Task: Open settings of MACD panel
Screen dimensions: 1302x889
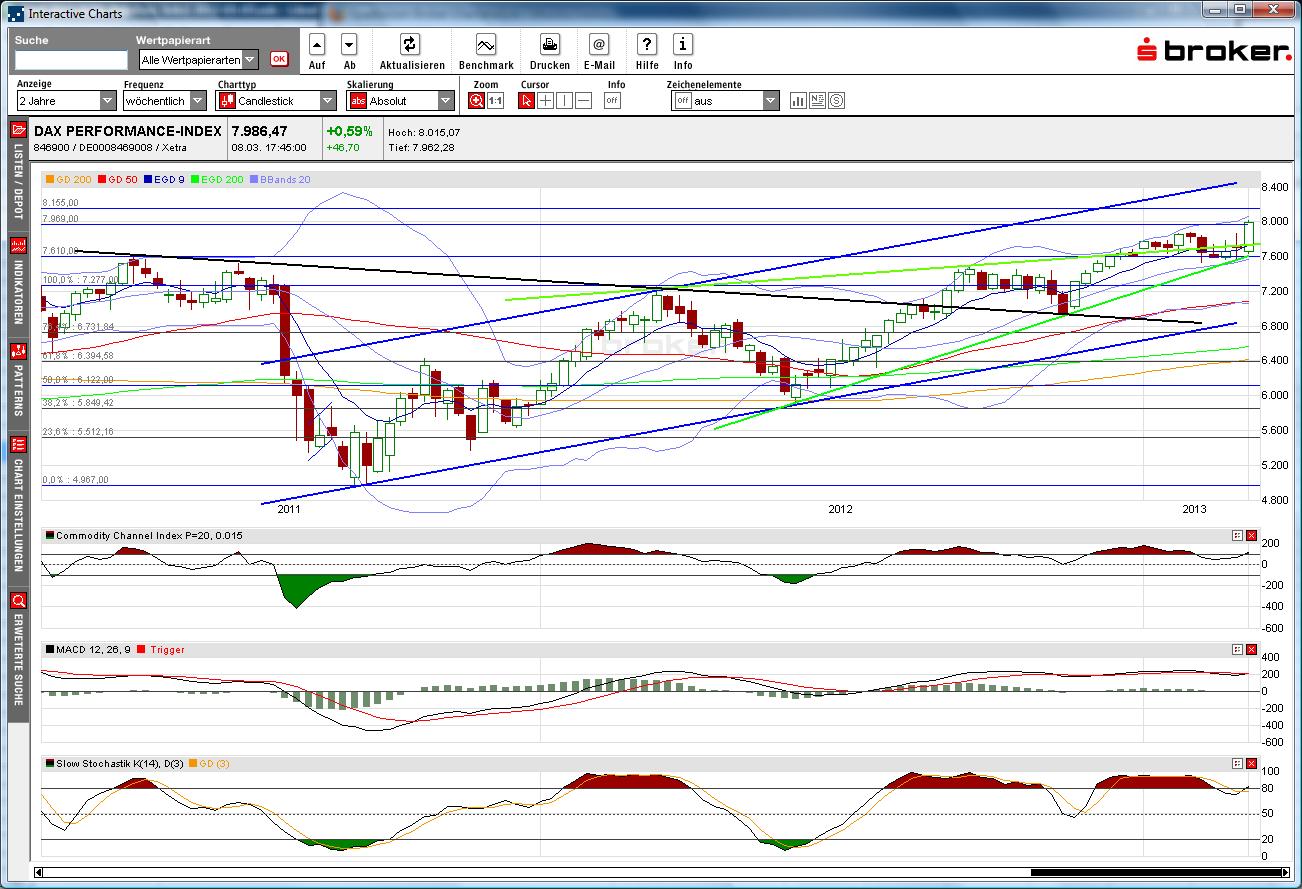Action: click(1237, 649)
